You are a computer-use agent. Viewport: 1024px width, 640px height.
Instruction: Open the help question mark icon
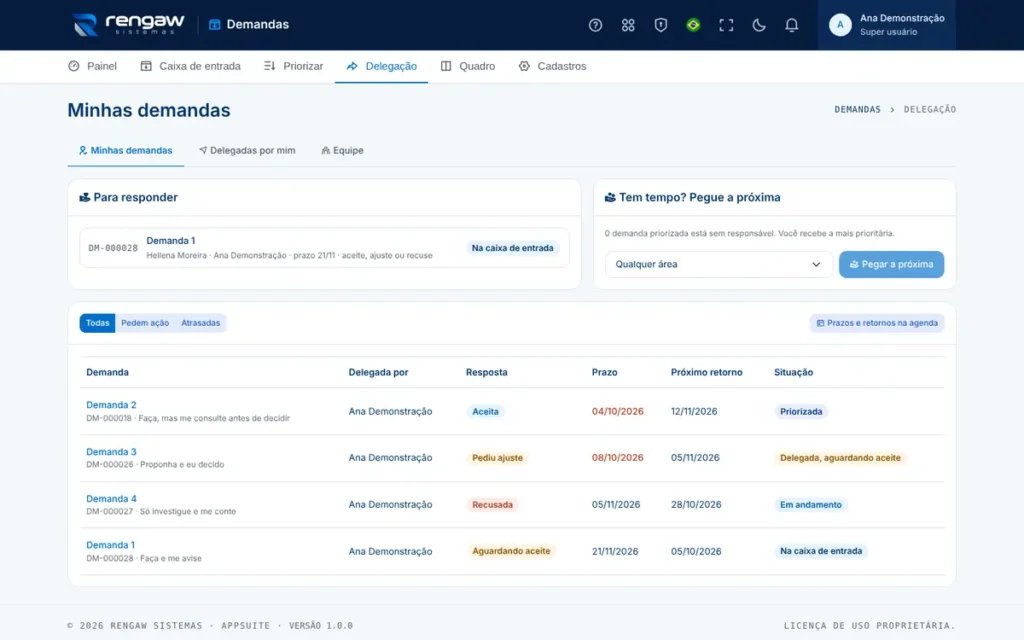(595, 25)
